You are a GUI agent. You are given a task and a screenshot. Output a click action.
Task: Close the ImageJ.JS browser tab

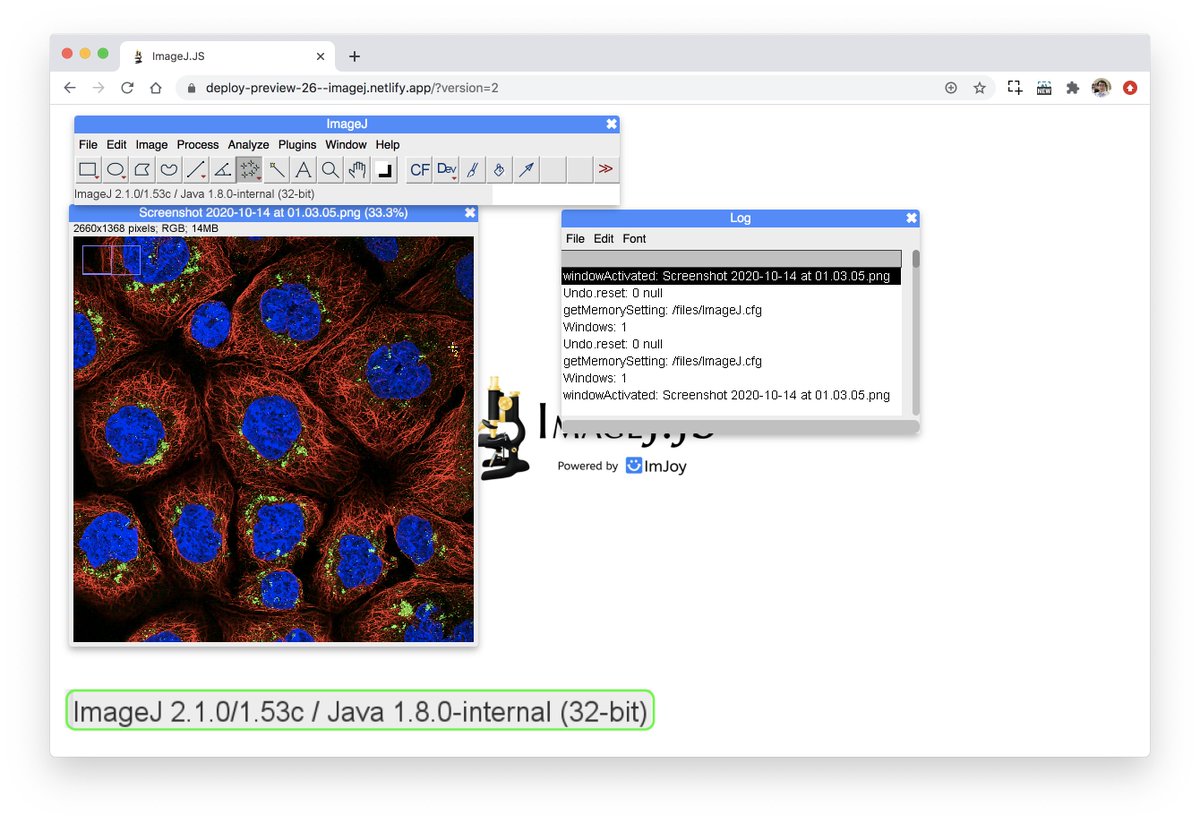[319, 57]
